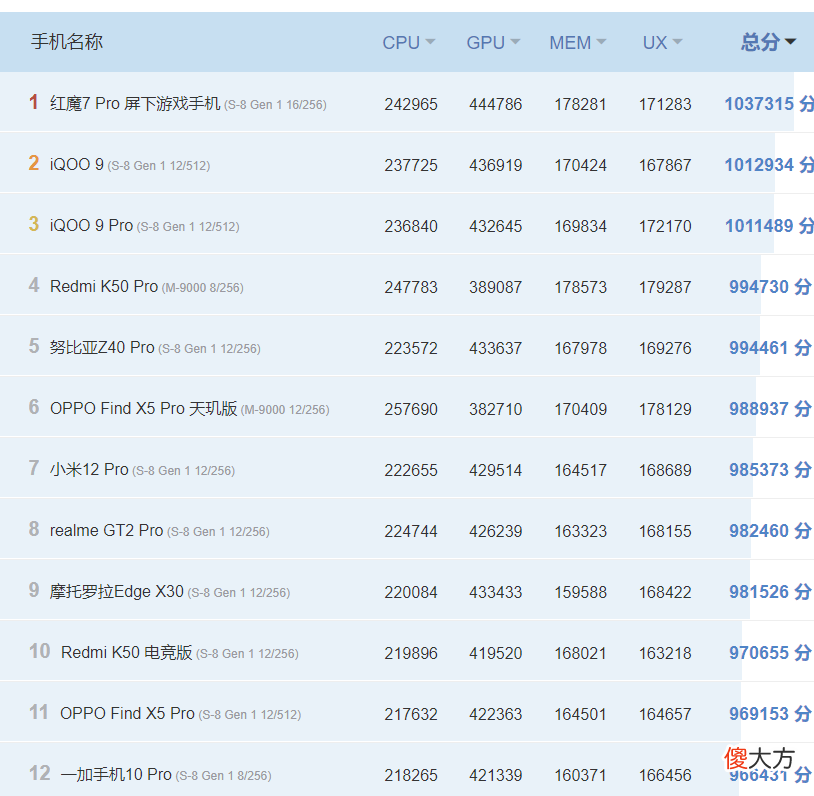Click CPU value 218265
The width and height of the screenshot is (814, 796).
pyautogui.click(x=411, y=776)
